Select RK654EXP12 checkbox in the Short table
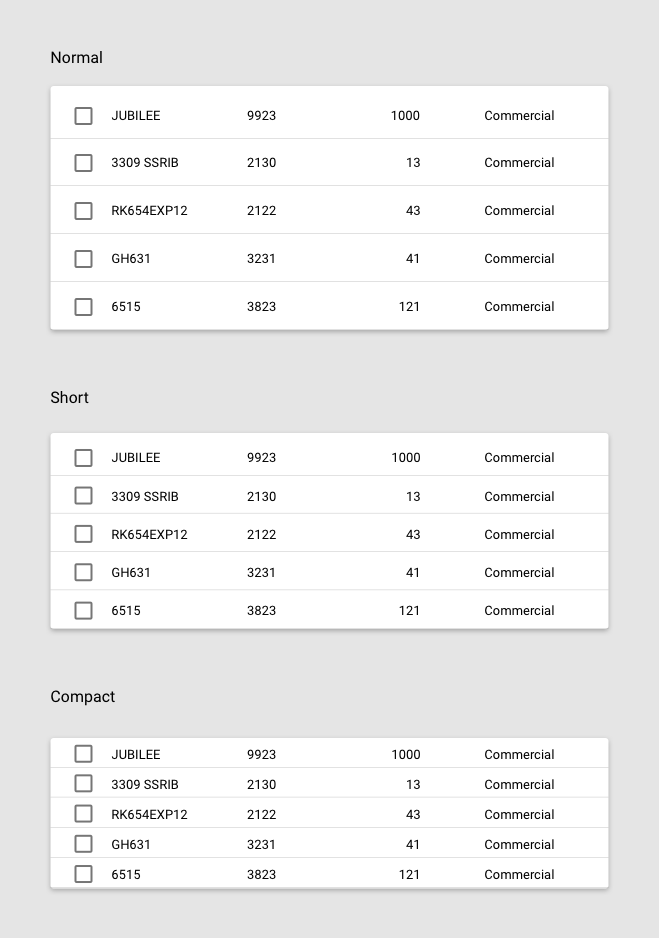The width and height of the screenshot is (659, 938). pos(84,534)
